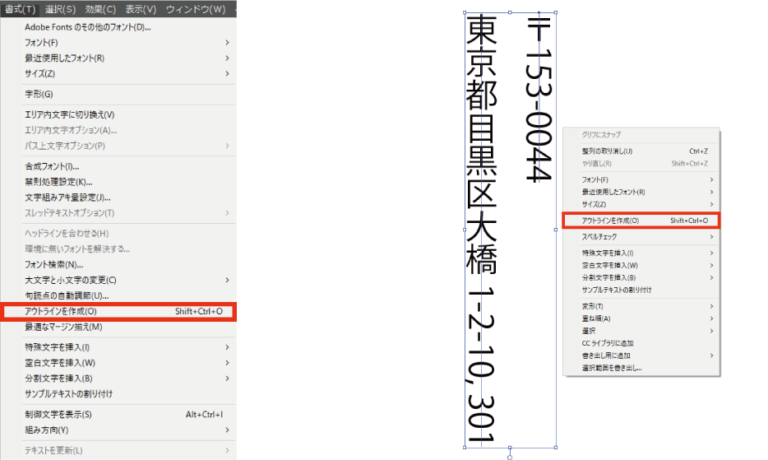Expand スペルチェック submenu in context menu
The image size is (768, 460).
click(641, 237)
